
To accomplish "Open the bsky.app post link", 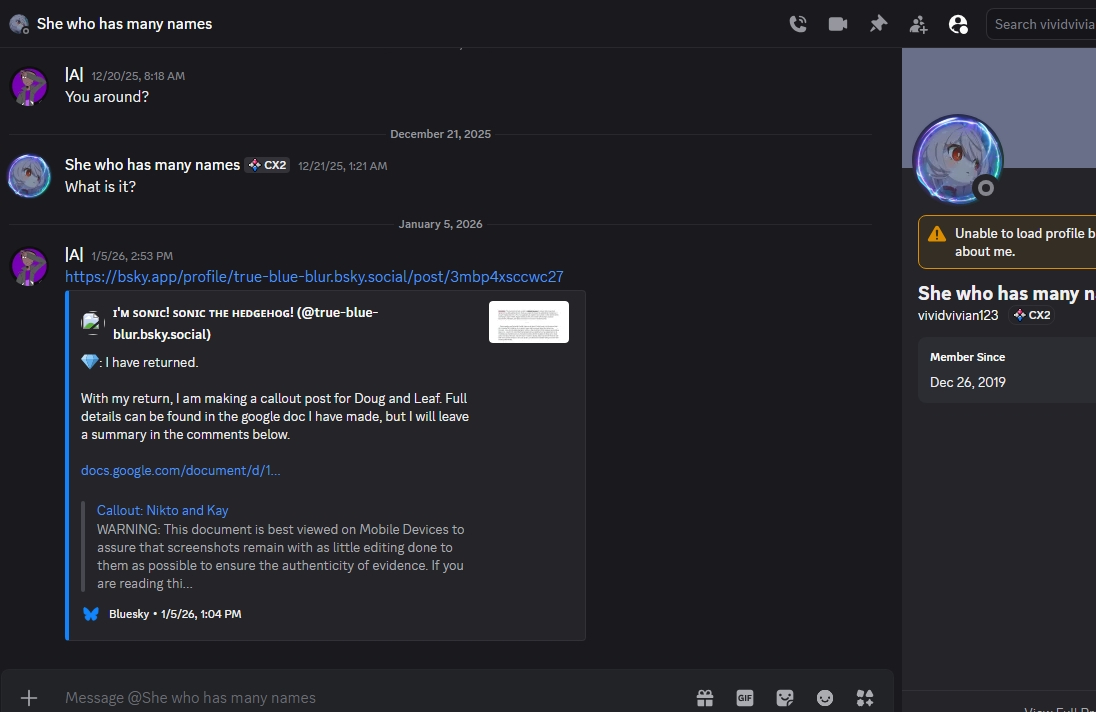I will (x=314, y=276).
